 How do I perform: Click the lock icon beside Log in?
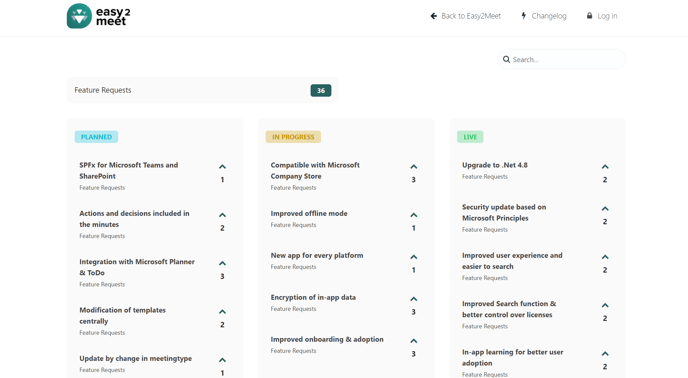pyautogui.click(x=589, y=16)
